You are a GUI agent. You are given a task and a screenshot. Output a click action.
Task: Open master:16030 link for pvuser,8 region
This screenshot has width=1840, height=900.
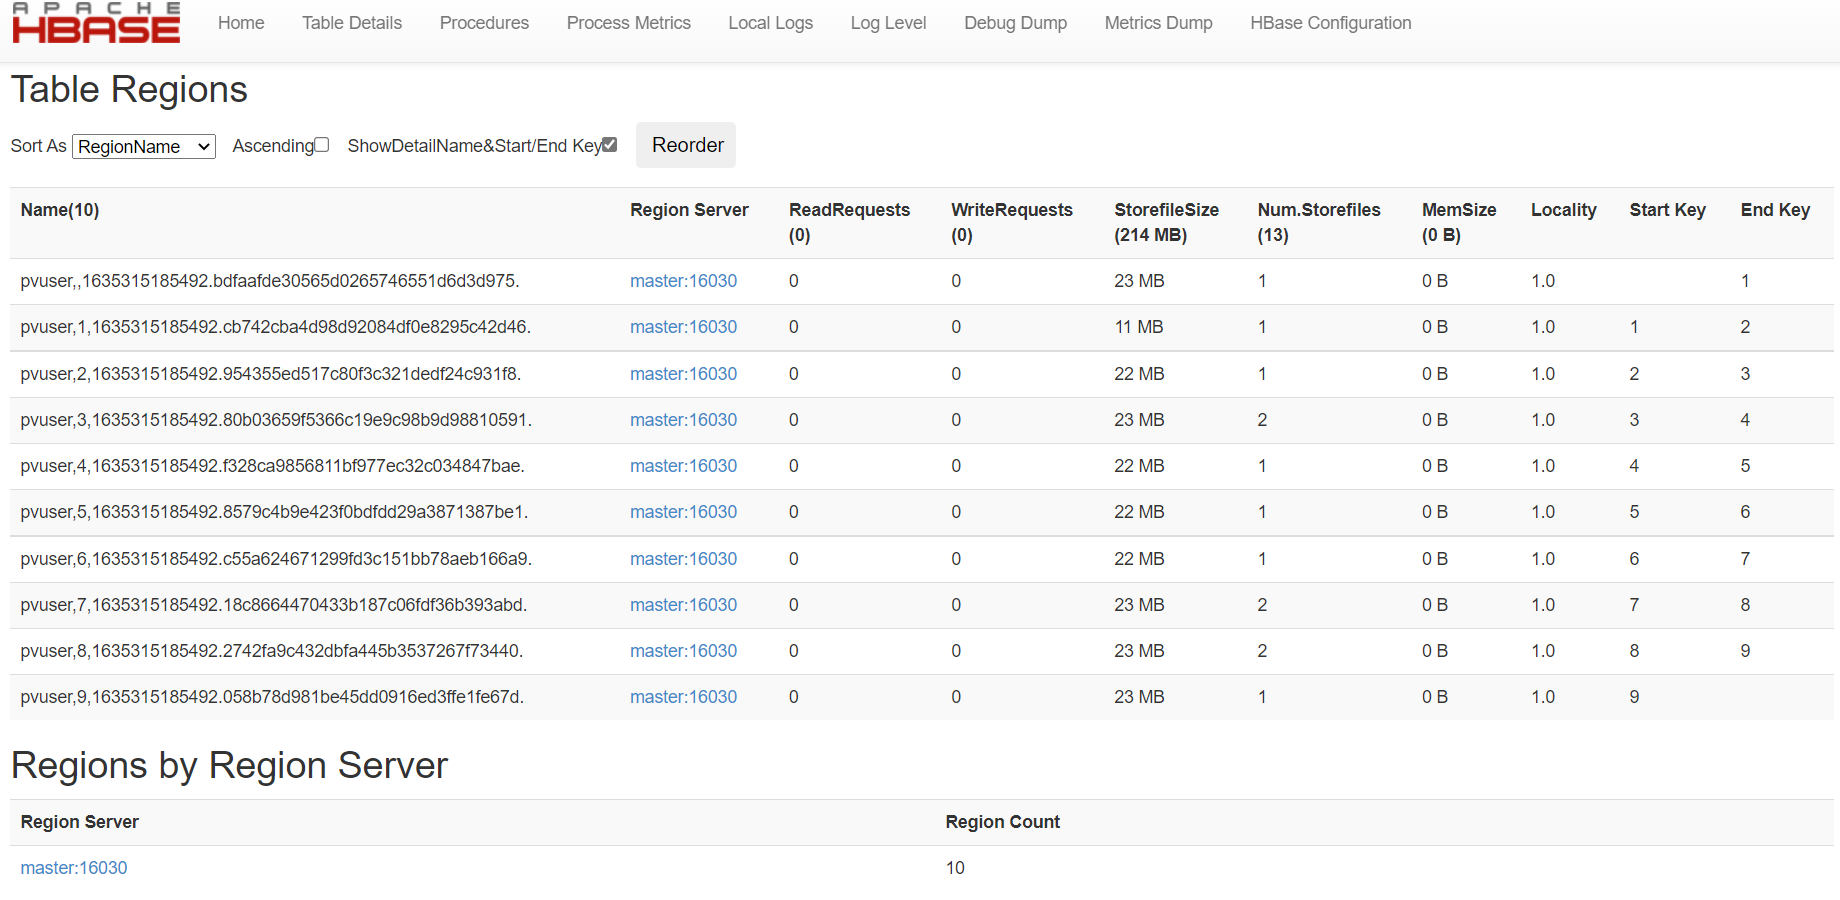[683, 651]
